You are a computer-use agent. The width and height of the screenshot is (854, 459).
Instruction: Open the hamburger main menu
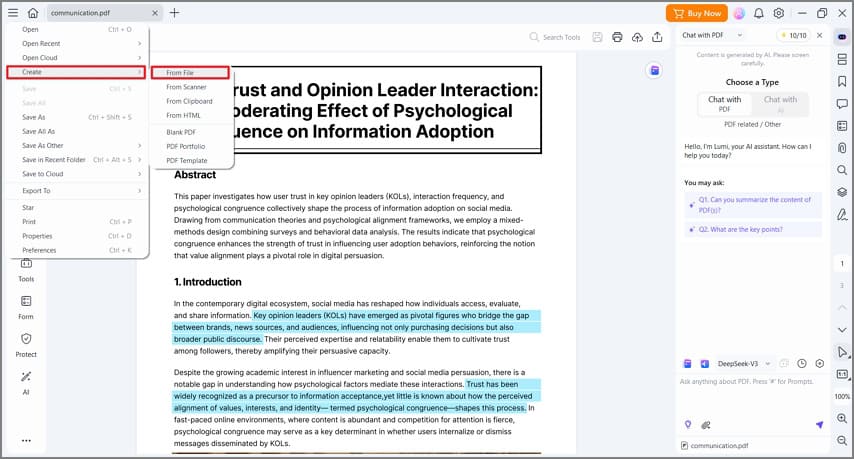pos(13,13)
